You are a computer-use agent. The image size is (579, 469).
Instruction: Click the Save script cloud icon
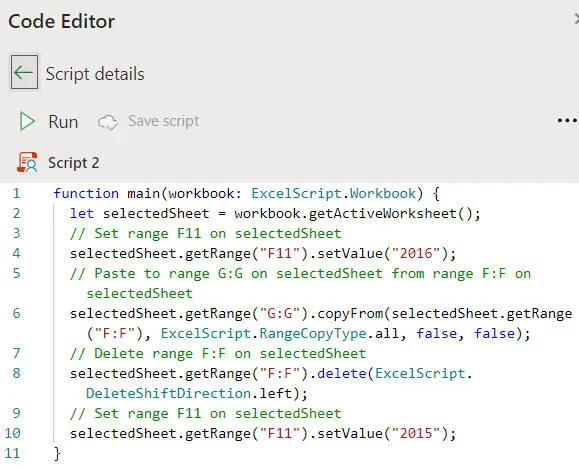[107, 122]
